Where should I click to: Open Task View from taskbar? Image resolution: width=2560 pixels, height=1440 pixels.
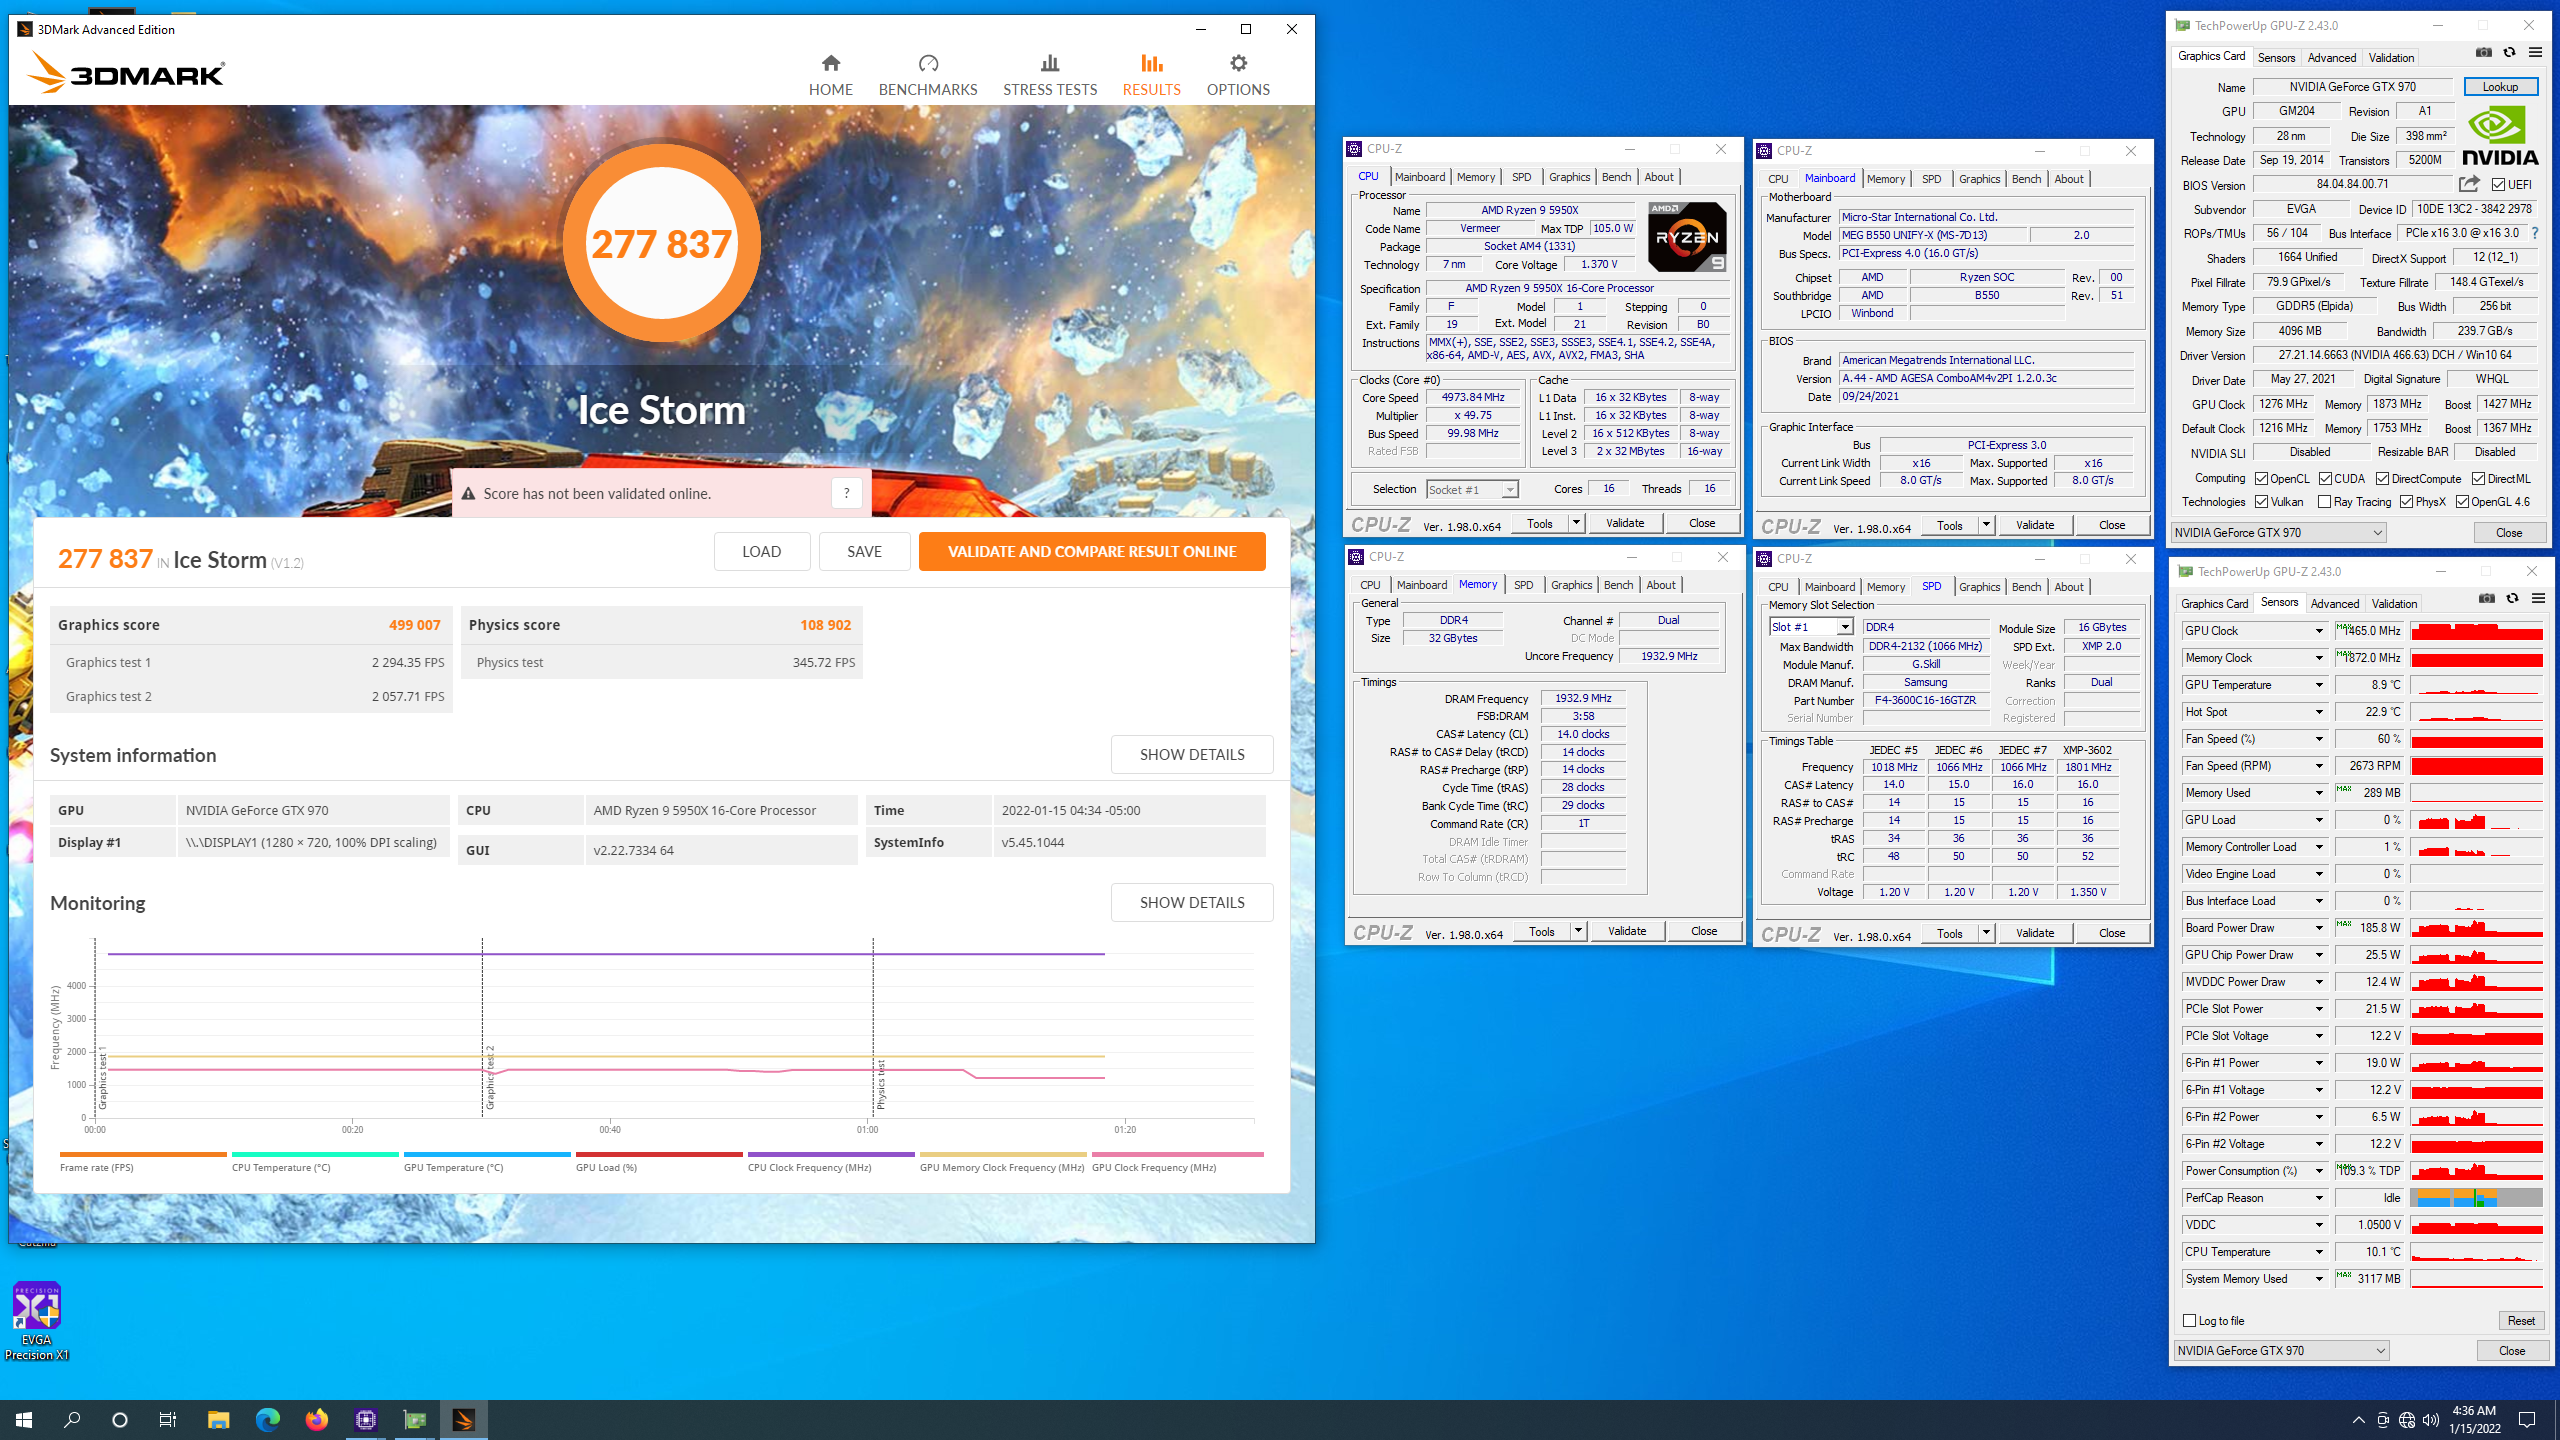(x=168, y=1420)
